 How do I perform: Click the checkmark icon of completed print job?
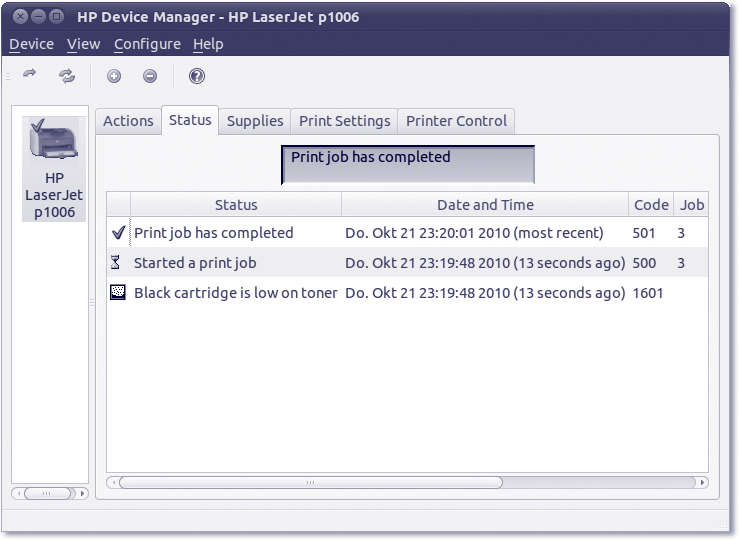tap(118, 233)
